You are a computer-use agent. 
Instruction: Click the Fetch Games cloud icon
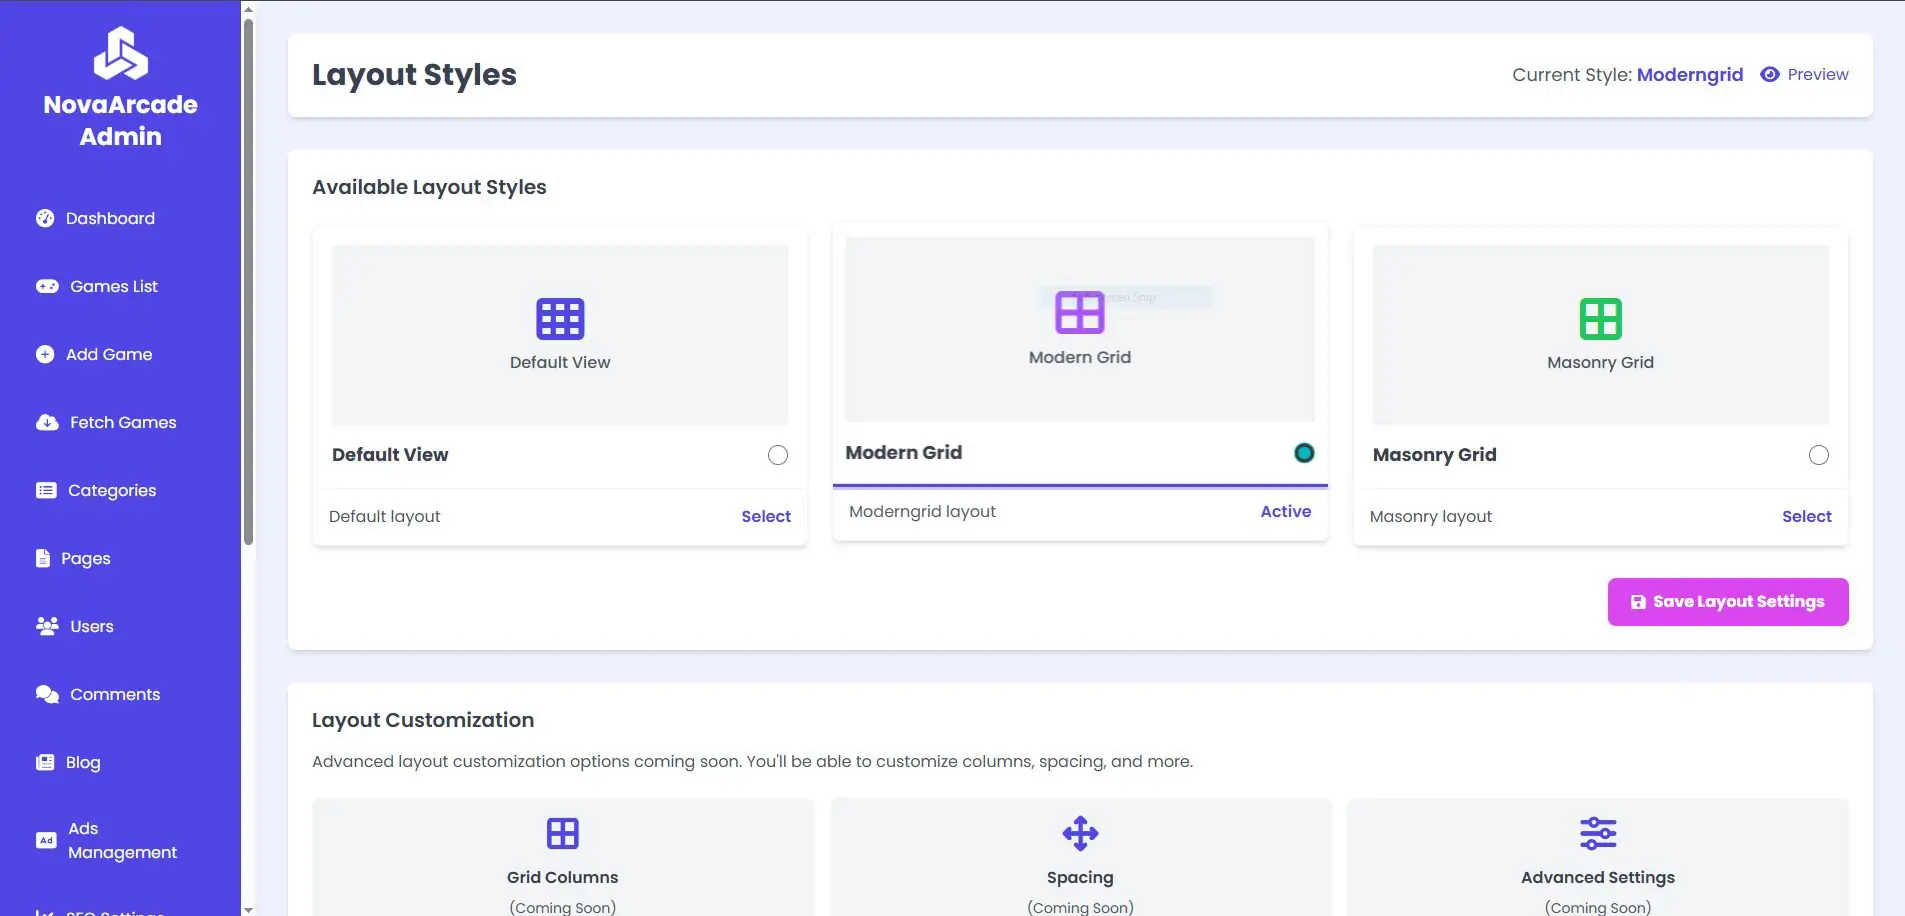pos(47,422)
